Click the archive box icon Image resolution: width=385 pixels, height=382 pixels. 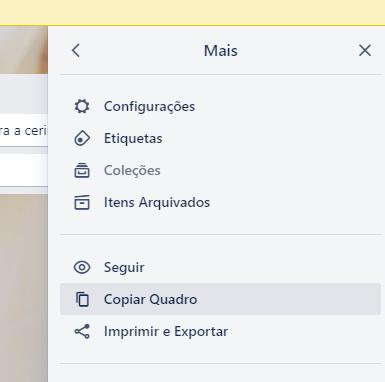(x=82, y=202)
